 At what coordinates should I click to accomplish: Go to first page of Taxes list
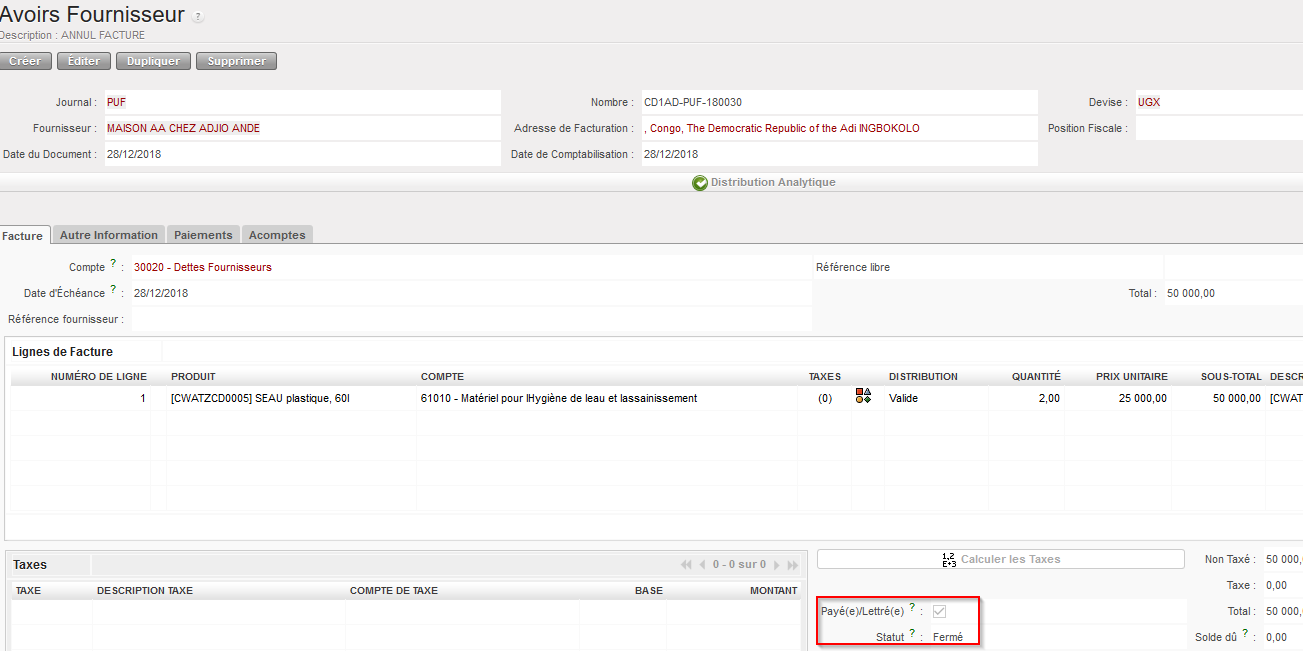tap(686, 565)
